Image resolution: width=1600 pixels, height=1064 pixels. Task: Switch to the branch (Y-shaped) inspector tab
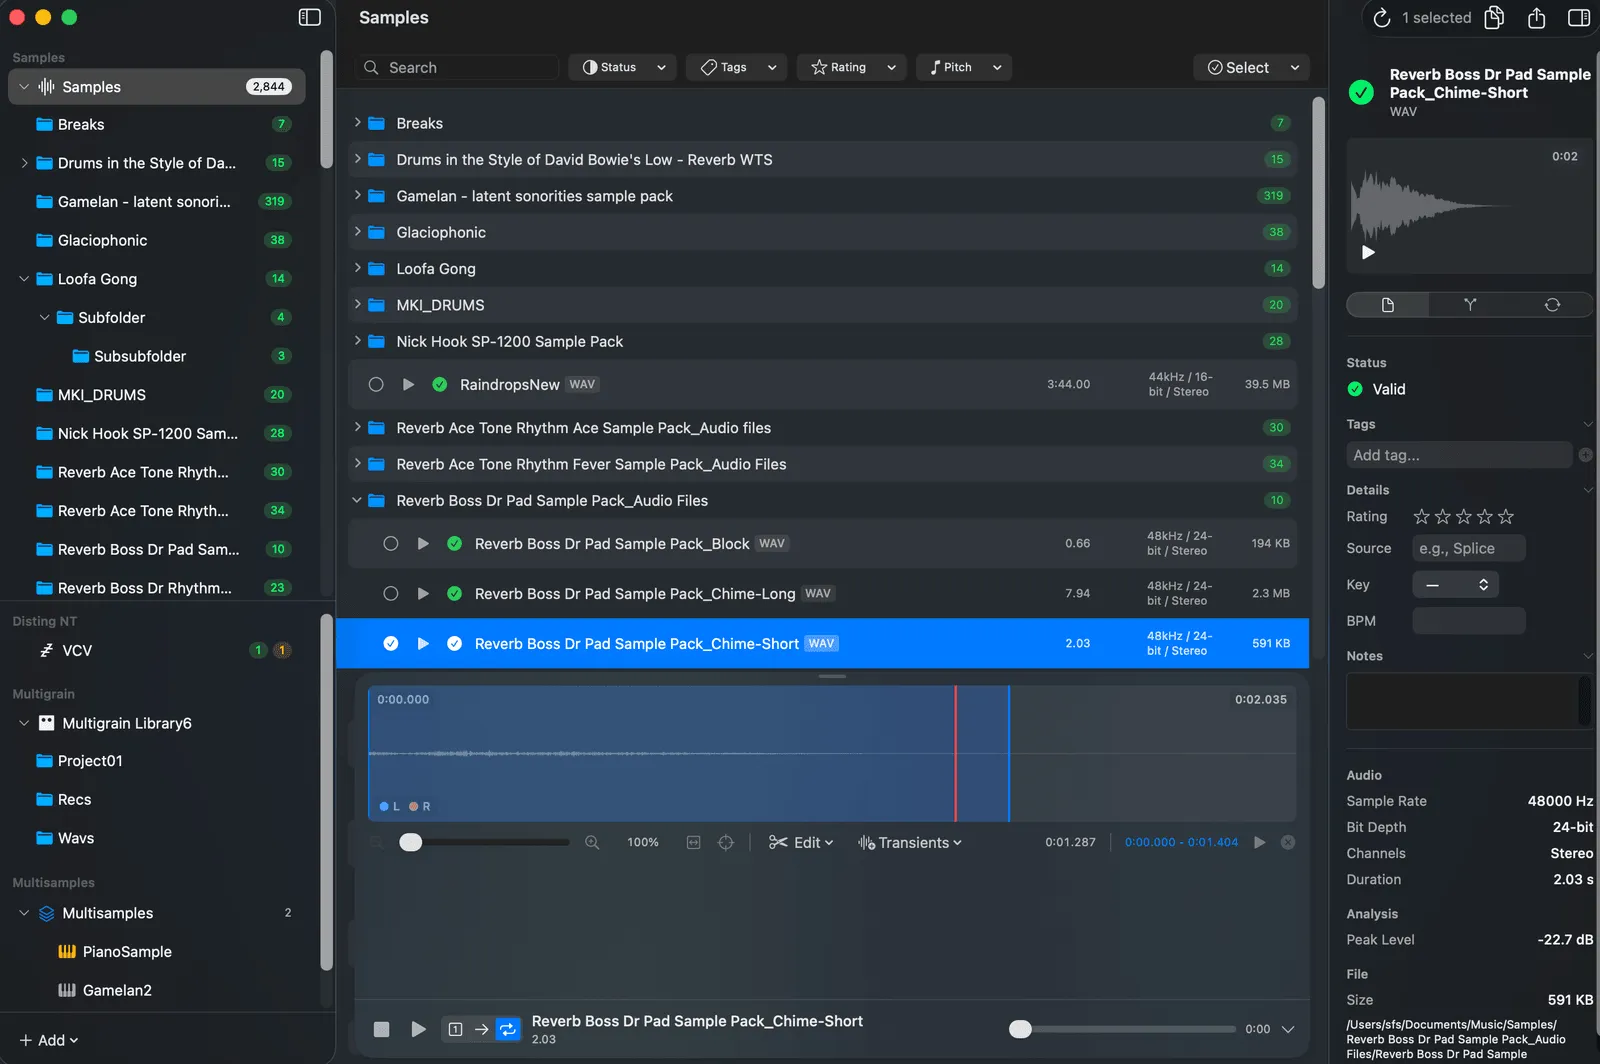point(1470,305)
